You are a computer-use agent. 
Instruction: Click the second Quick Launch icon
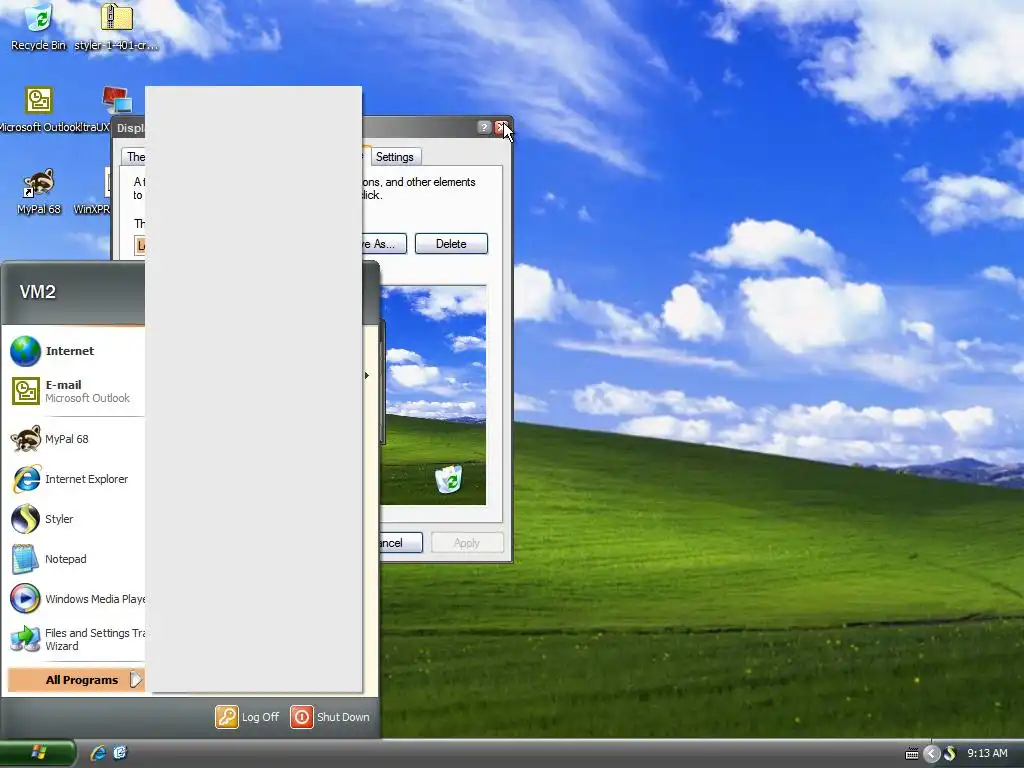pyautogui.click(x=120, y=753)
